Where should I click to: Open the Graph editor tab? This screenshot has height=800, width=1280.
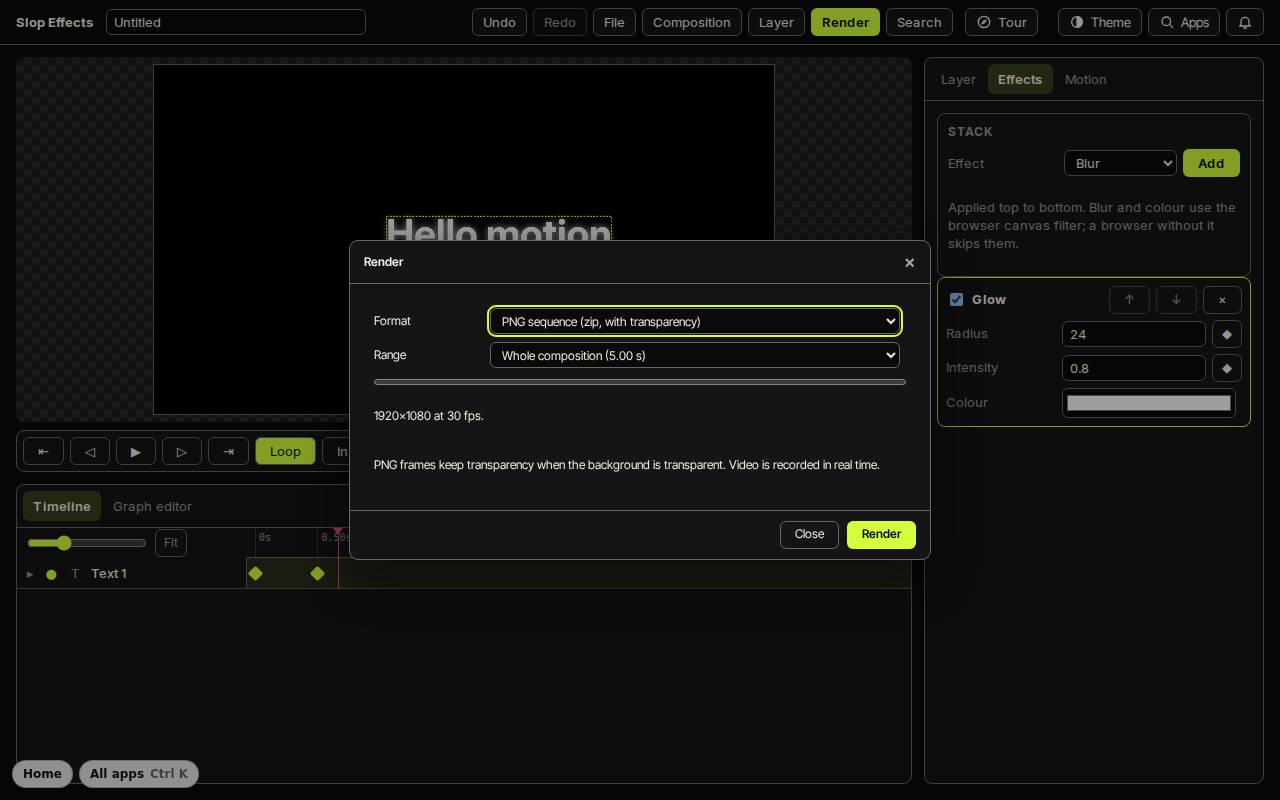click(x=152, y=506)
